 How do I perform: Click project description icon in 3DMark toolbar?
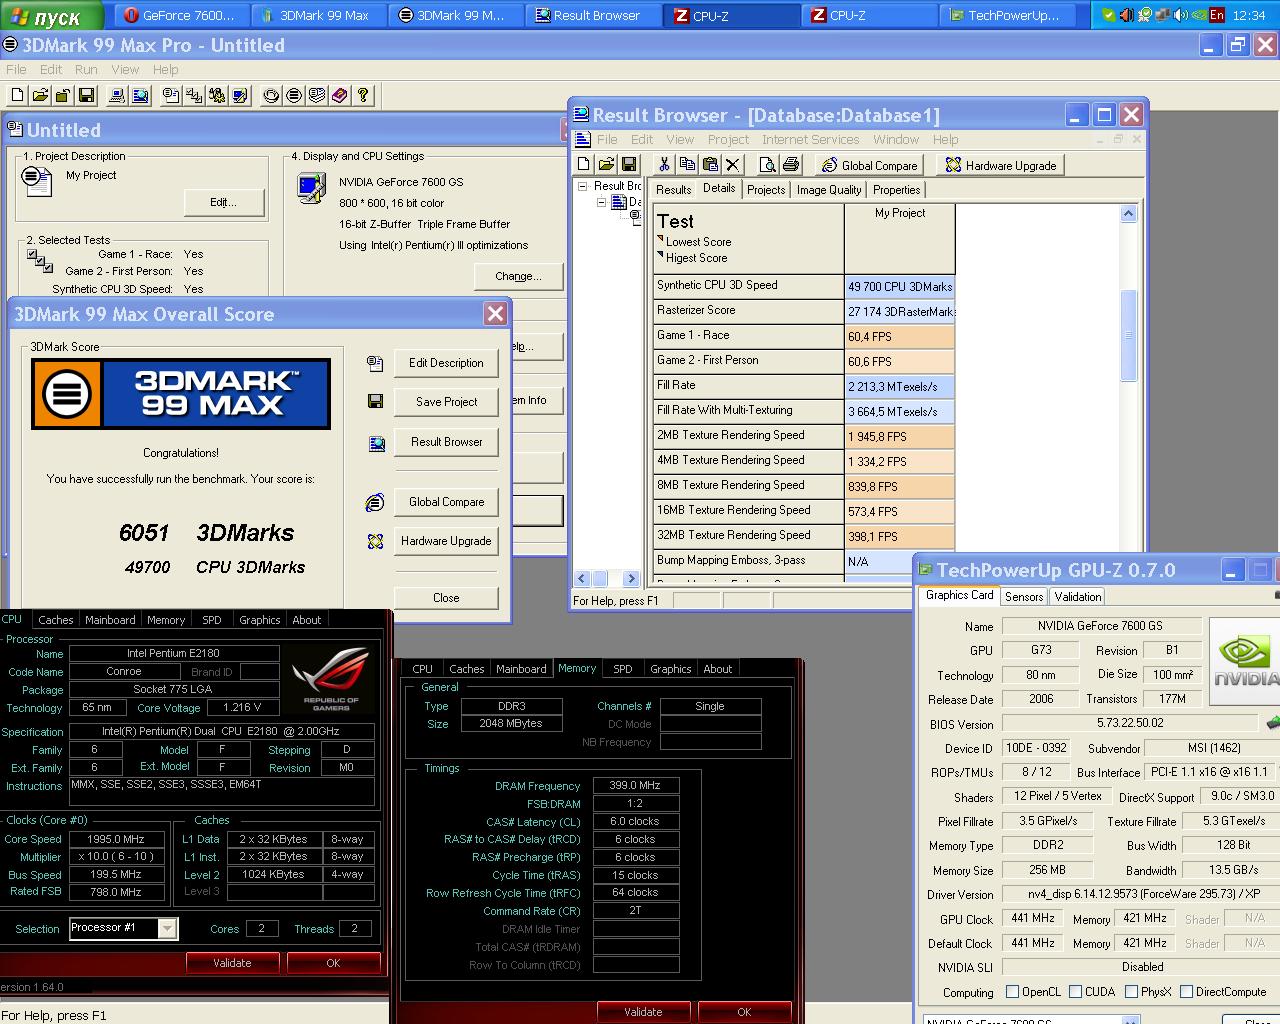tap(171, 96)
